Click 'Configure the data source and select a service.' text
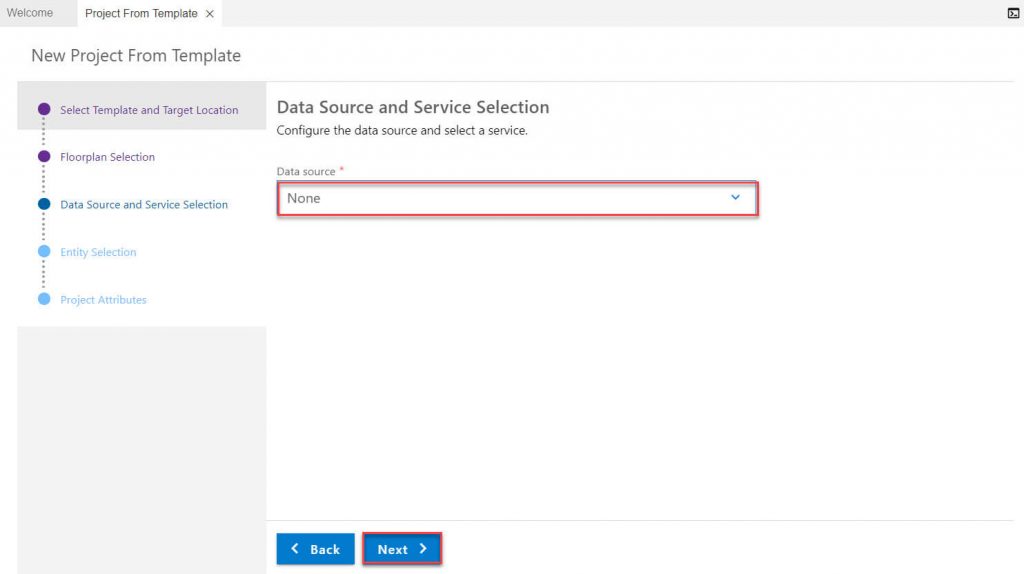This screenshot has width=1024, height=574. click(x=402, y=131)
